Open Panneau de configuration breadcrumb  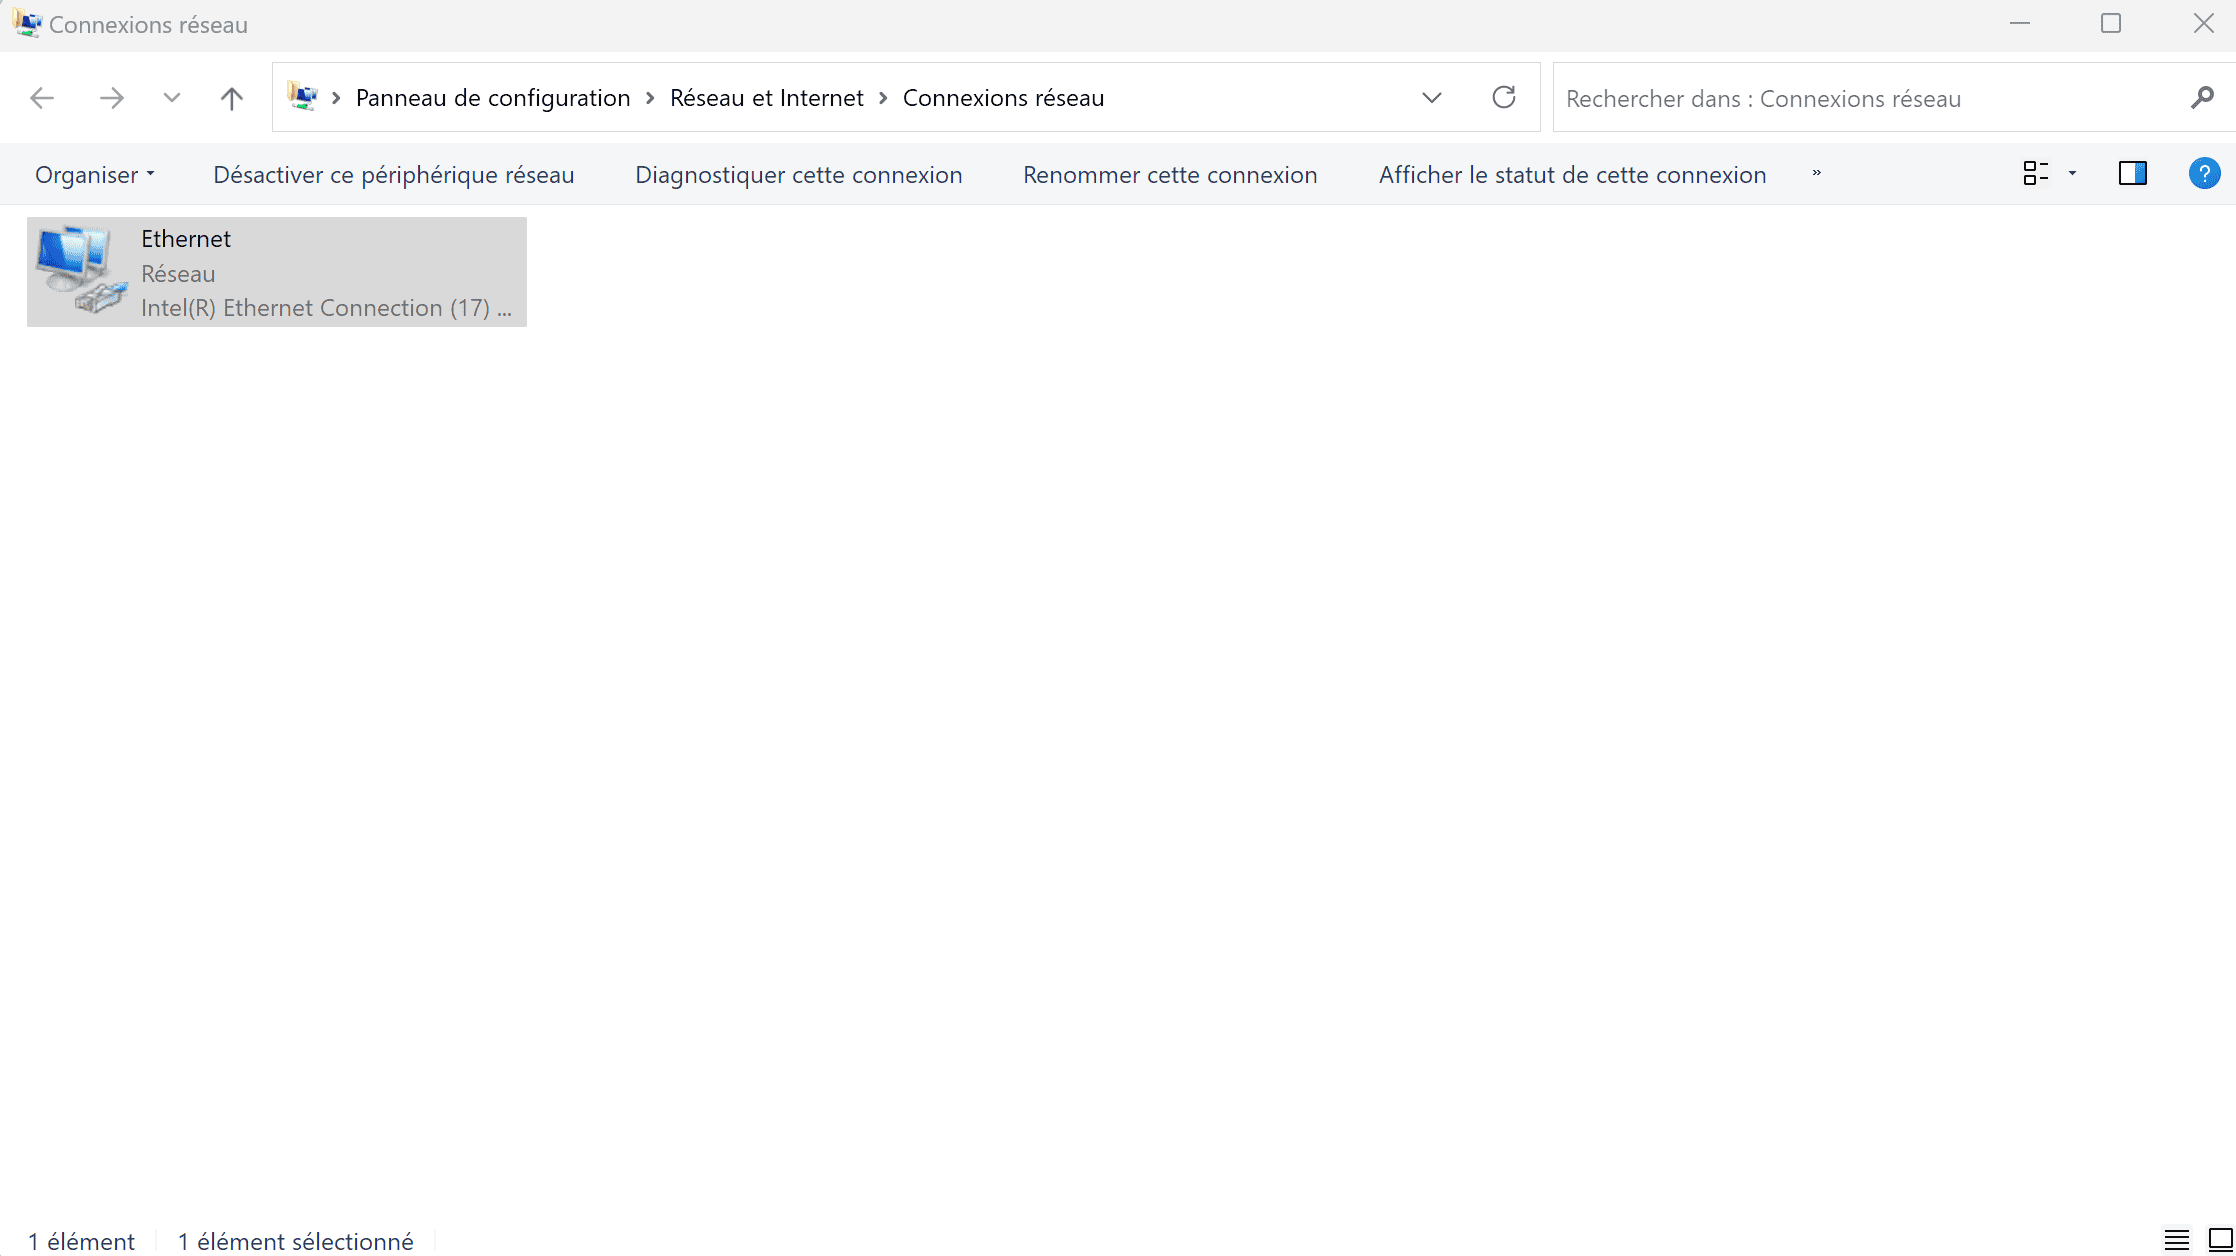click(493, 98)
